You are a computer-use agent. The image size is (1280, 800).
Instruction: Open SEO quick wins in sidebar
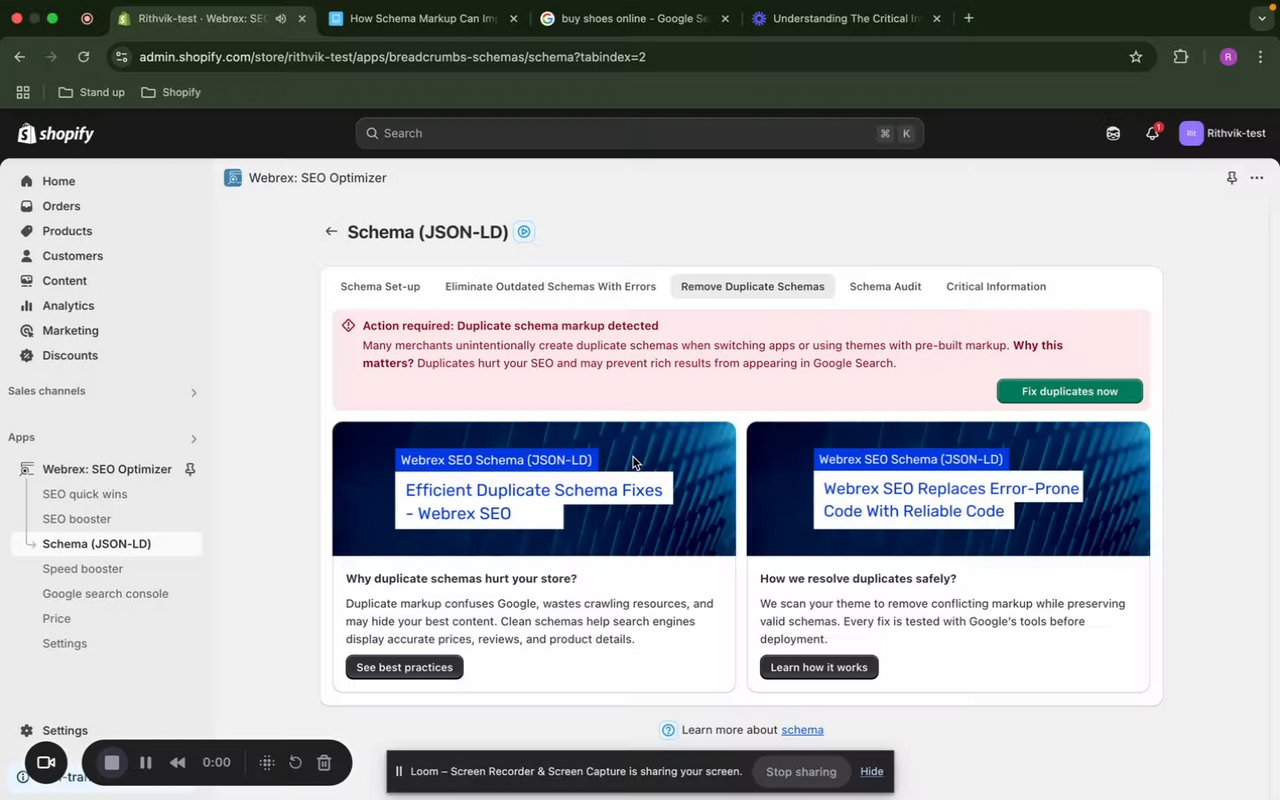coord(85,494)
